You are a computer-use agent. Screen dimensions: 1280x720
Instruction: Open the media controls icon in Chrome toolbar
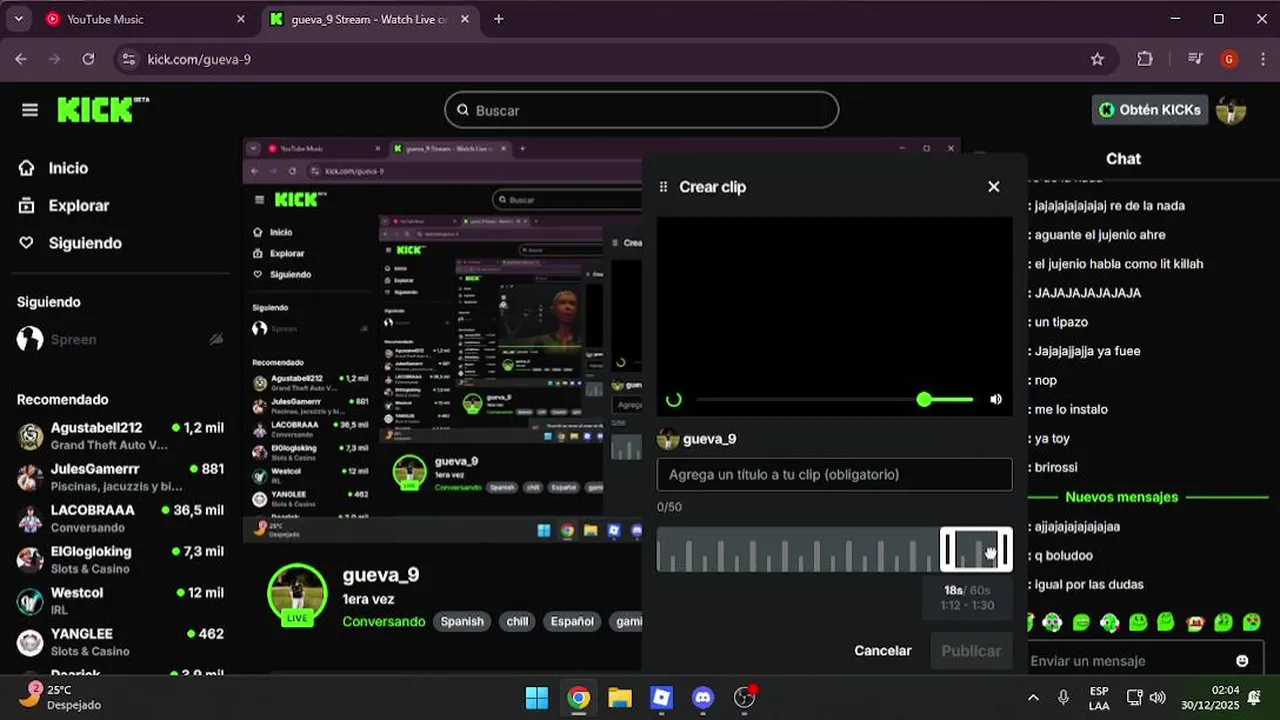click(x=1194, y=59)
